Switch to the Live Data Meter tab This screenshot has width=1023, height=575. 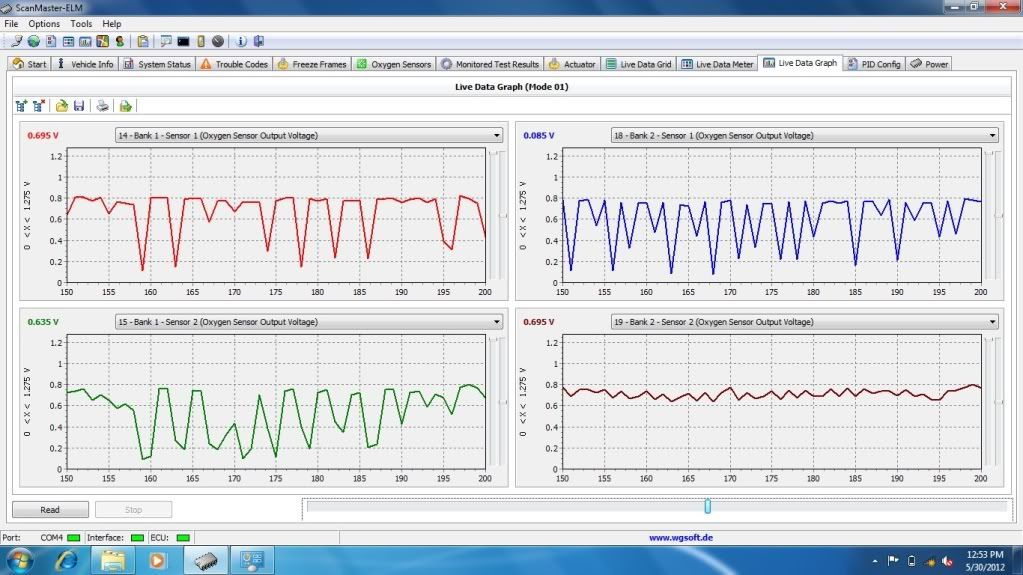(717, 64)
